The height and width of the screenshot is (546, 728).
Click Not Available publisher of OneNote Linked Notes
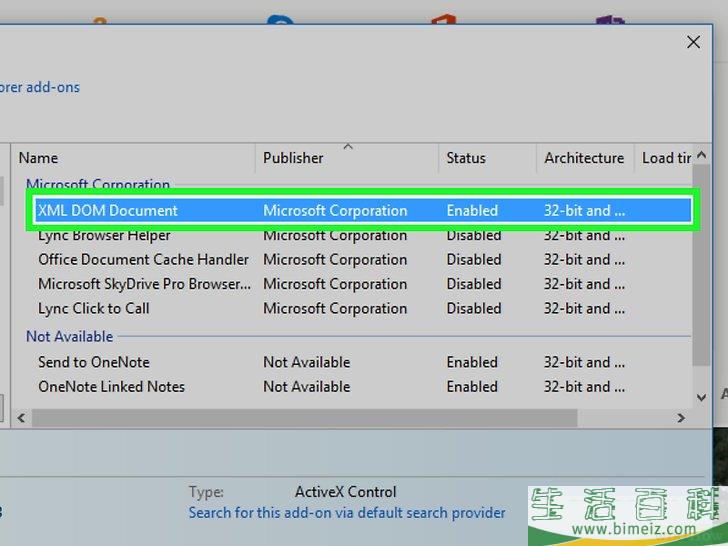click(x=306, y=386)
